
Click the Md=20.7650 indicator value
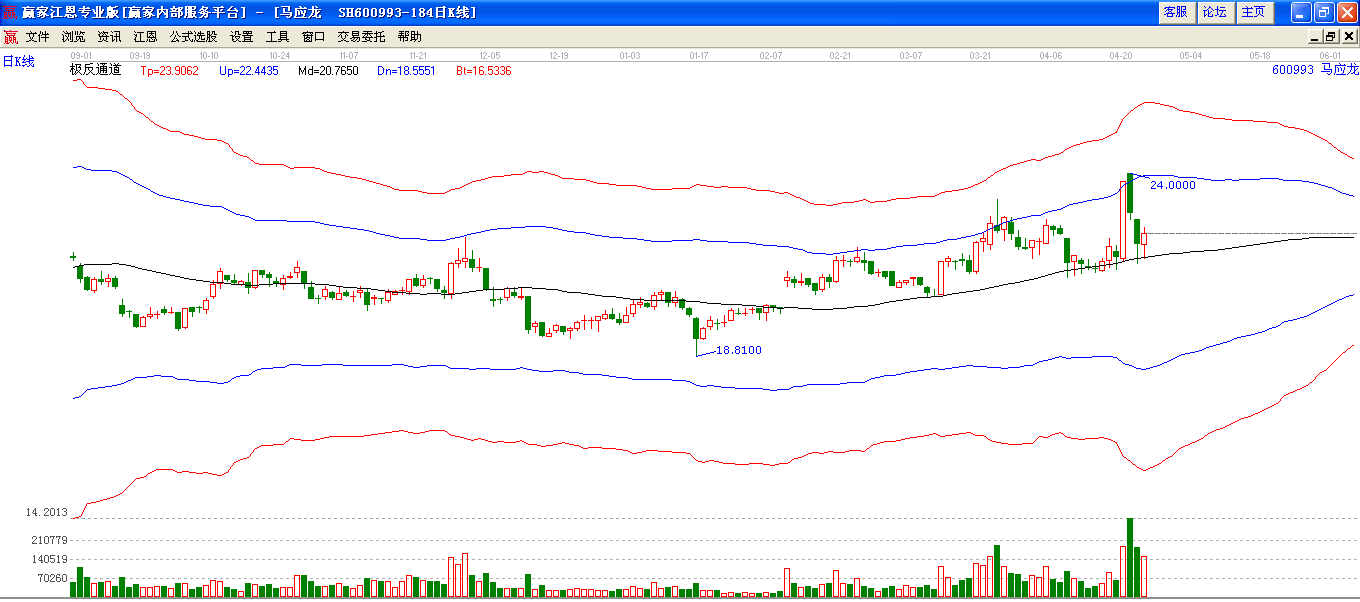coord(328,71)
